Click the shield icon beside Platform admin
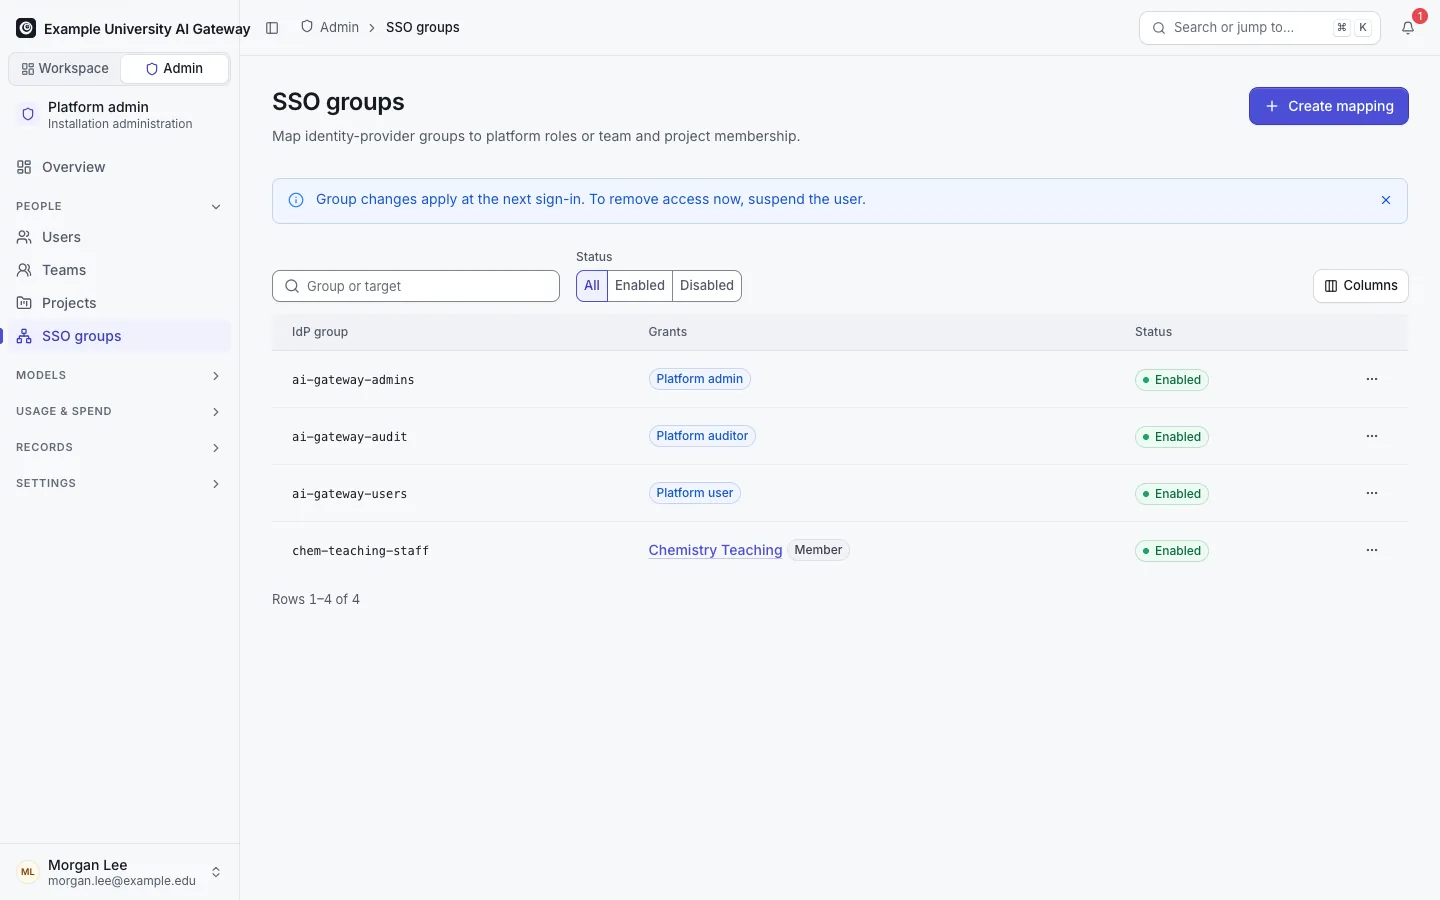 (28, 115)
